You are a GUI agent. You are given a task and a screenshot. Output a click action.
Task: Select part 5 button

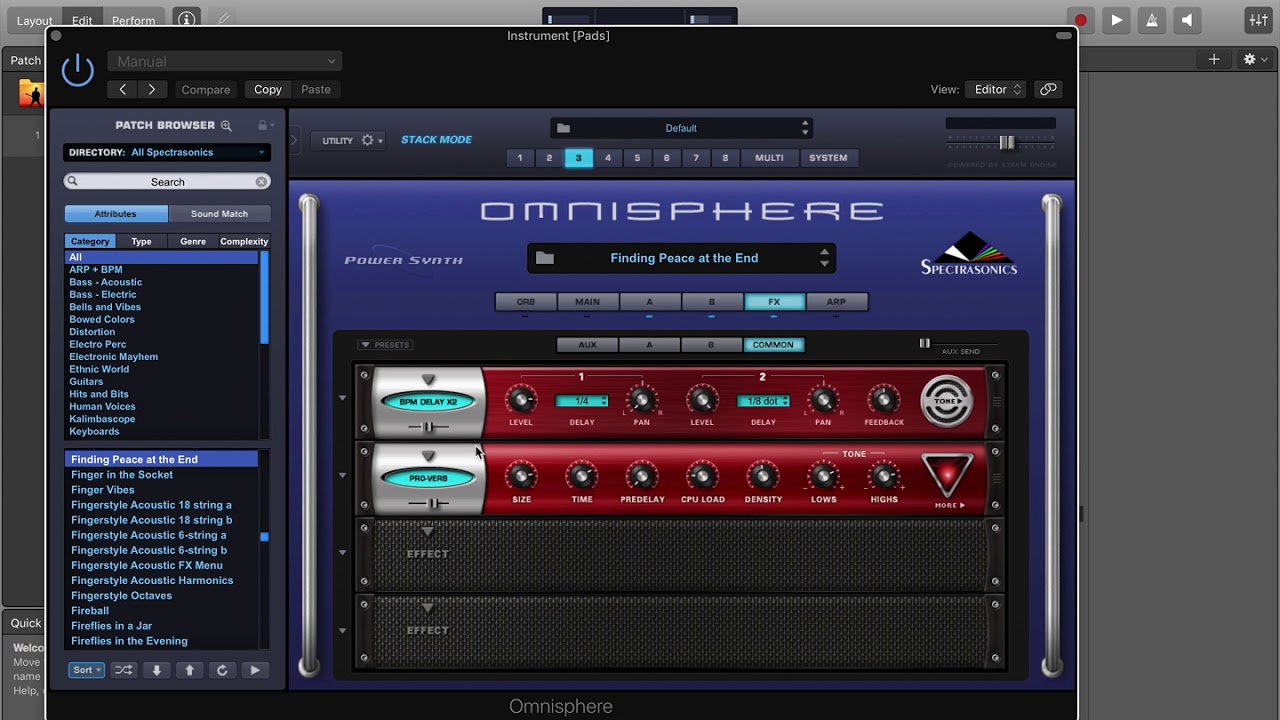click(637, 158)
